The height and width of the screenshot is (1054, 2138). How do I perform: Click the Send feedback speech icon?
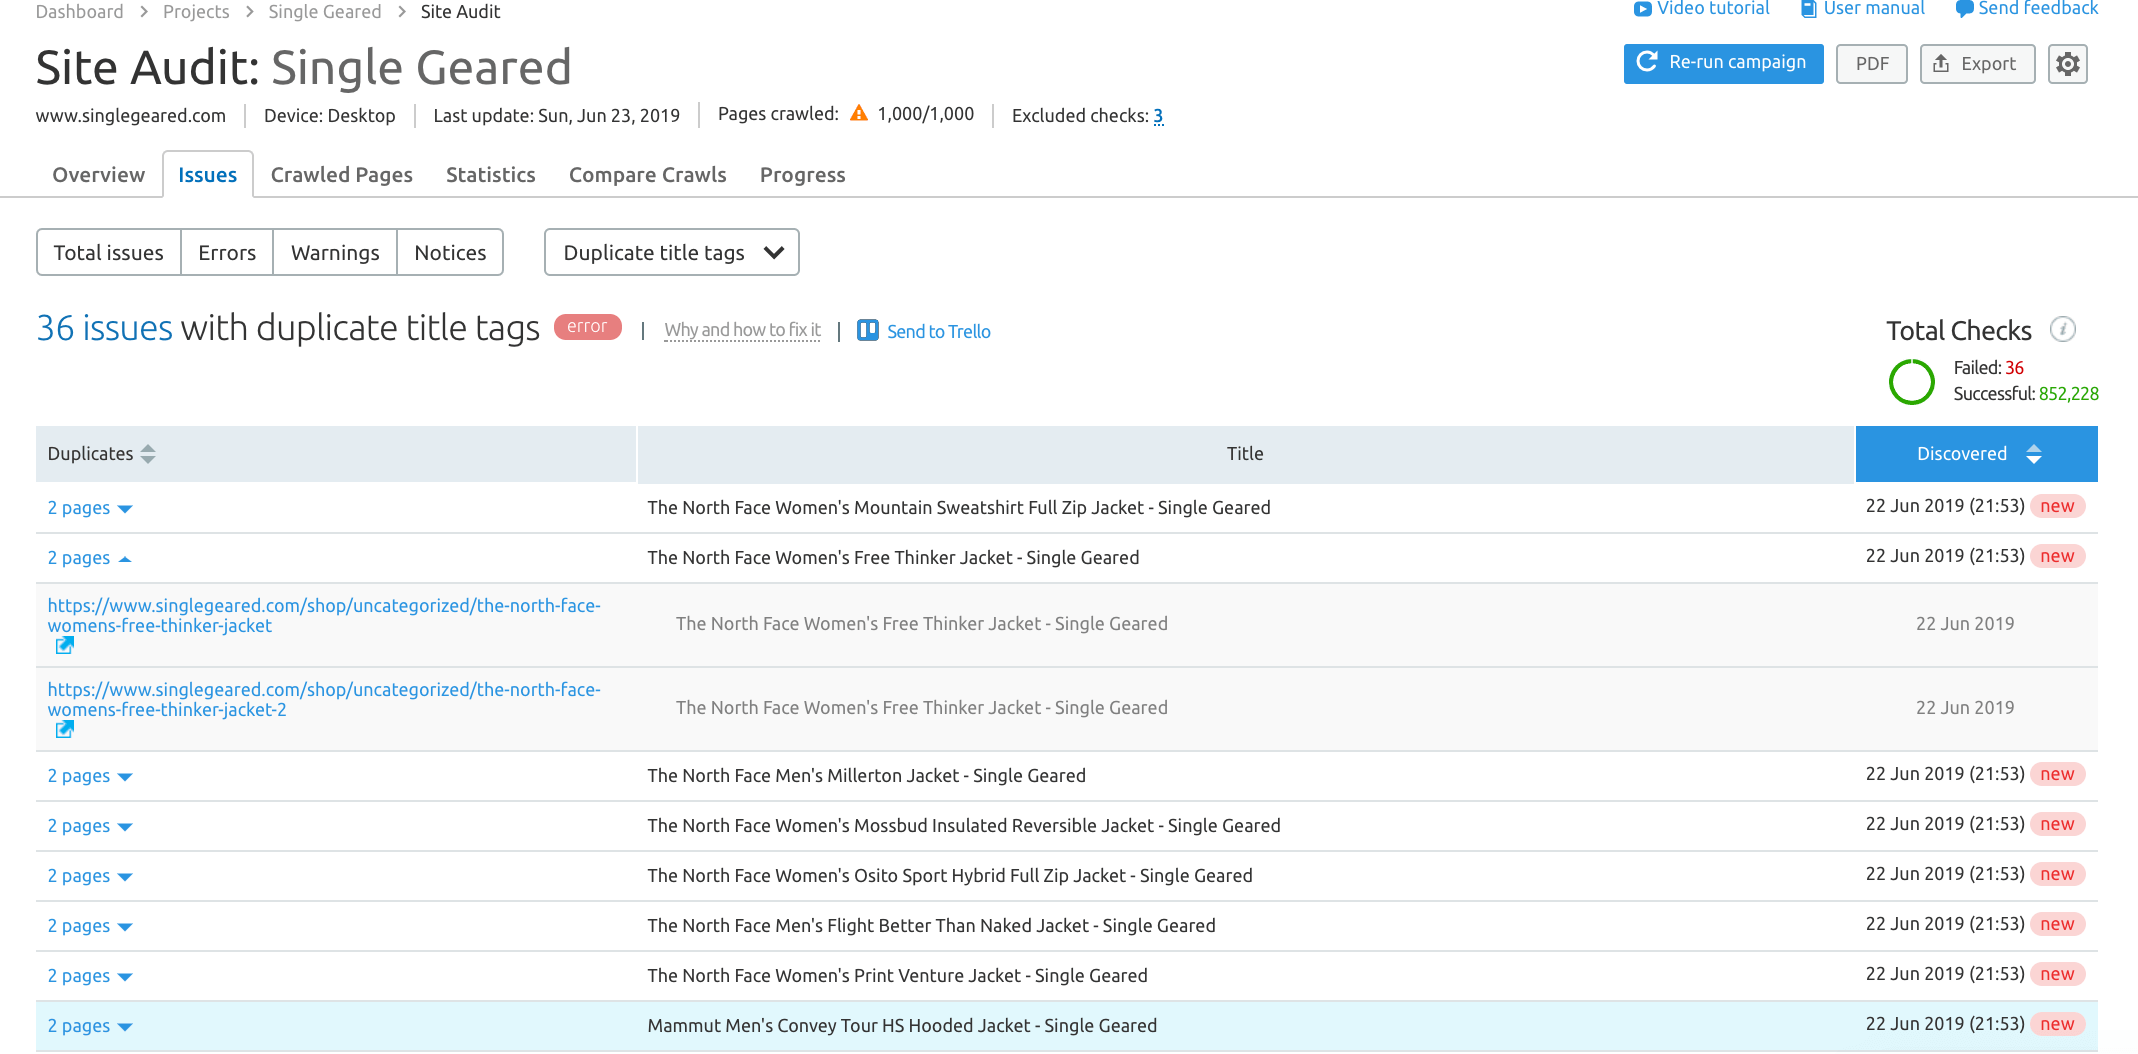coord(1964,9)
